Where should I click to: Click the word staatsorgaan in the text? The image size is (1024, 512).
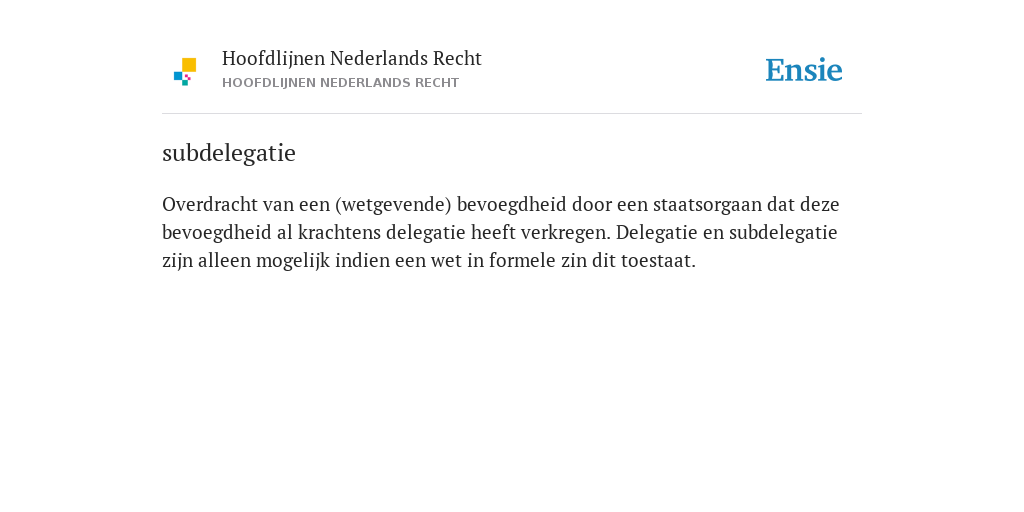click(x=707, y=205)
